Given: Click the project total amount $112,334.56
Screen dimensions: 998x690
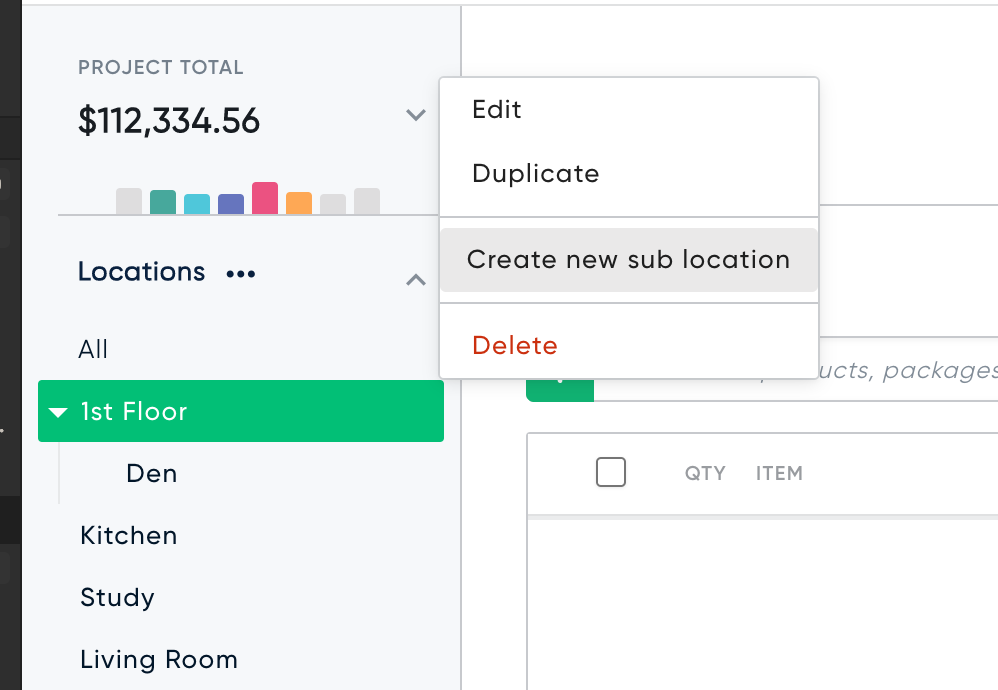Looking at the screenshot, I should [169, 120].
